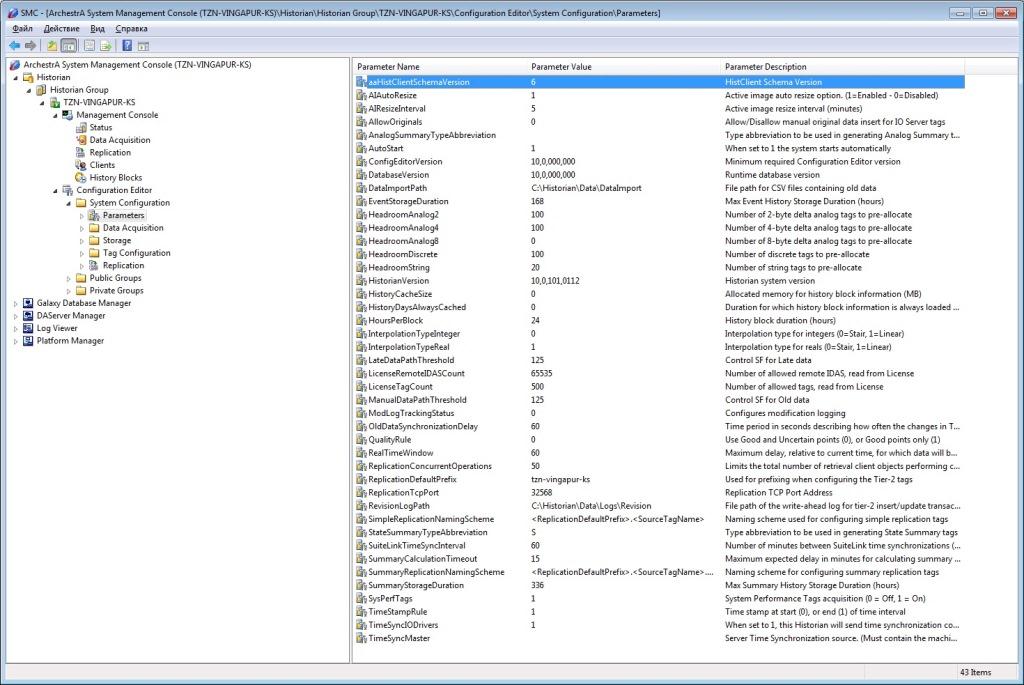Open the History Blocks node icon

[81, 178]
